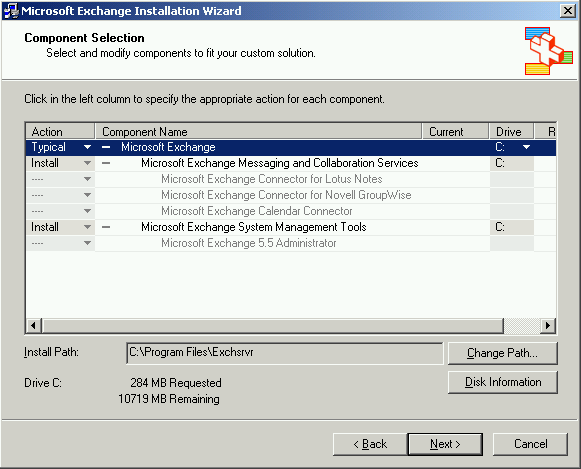Viewport: 581px width, 469px height.
Task: Open the Typical action dropdown for Microsoft Exchange
Action: point(87,147)
